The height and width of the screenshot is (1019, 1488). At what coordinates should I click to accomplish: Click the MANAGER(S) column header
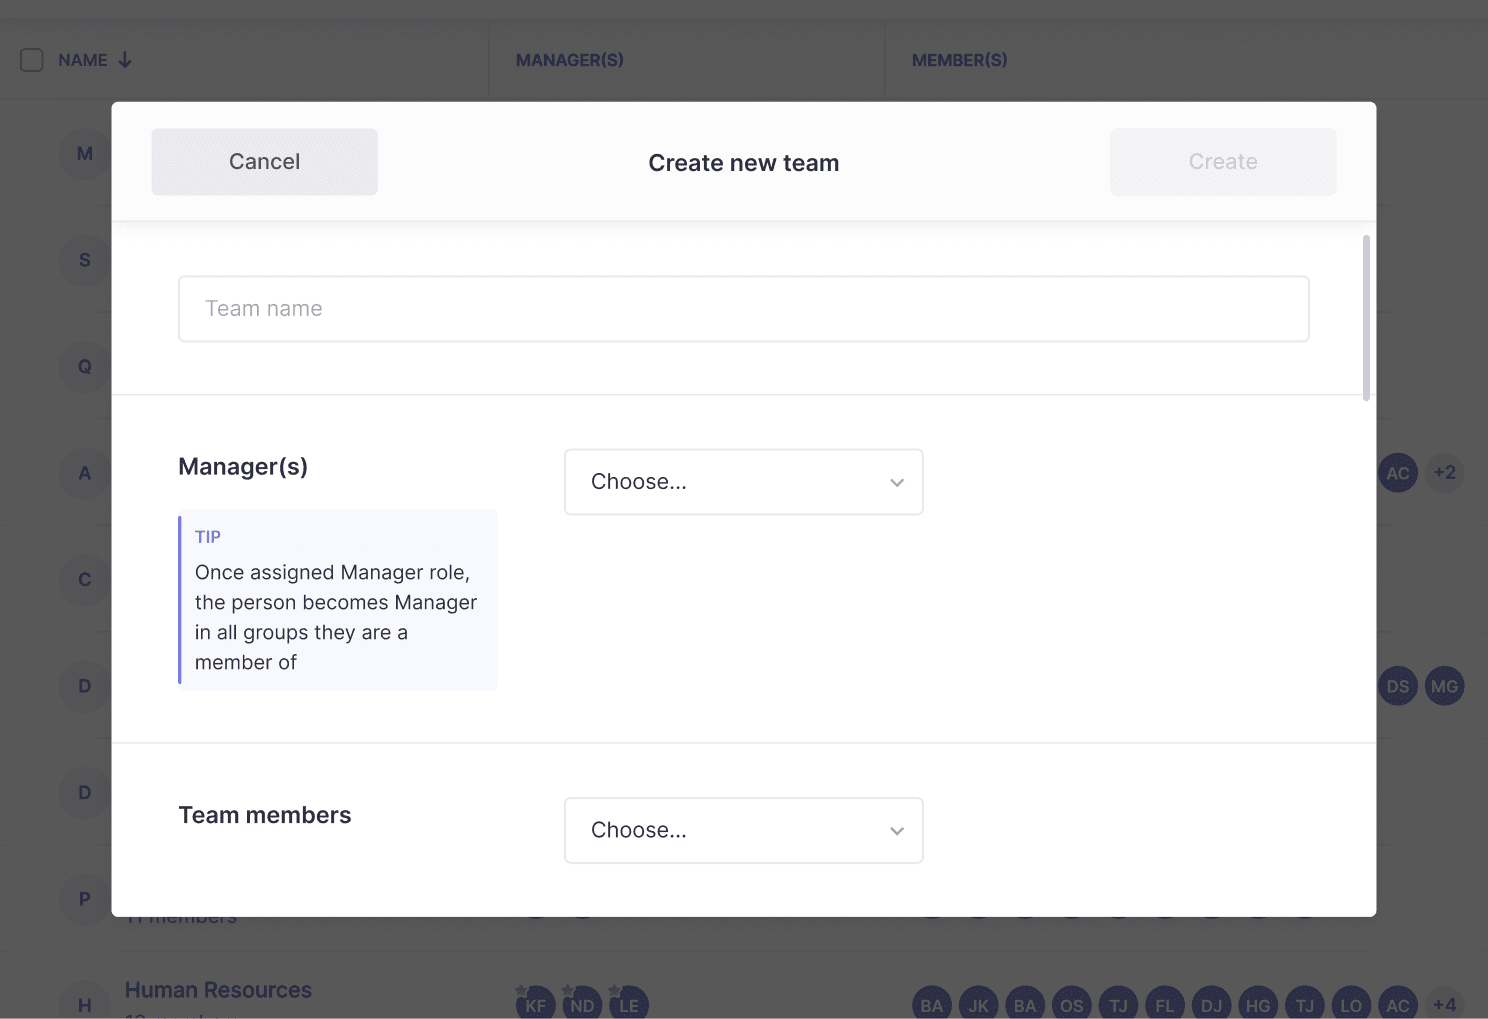tap(570, 60)
